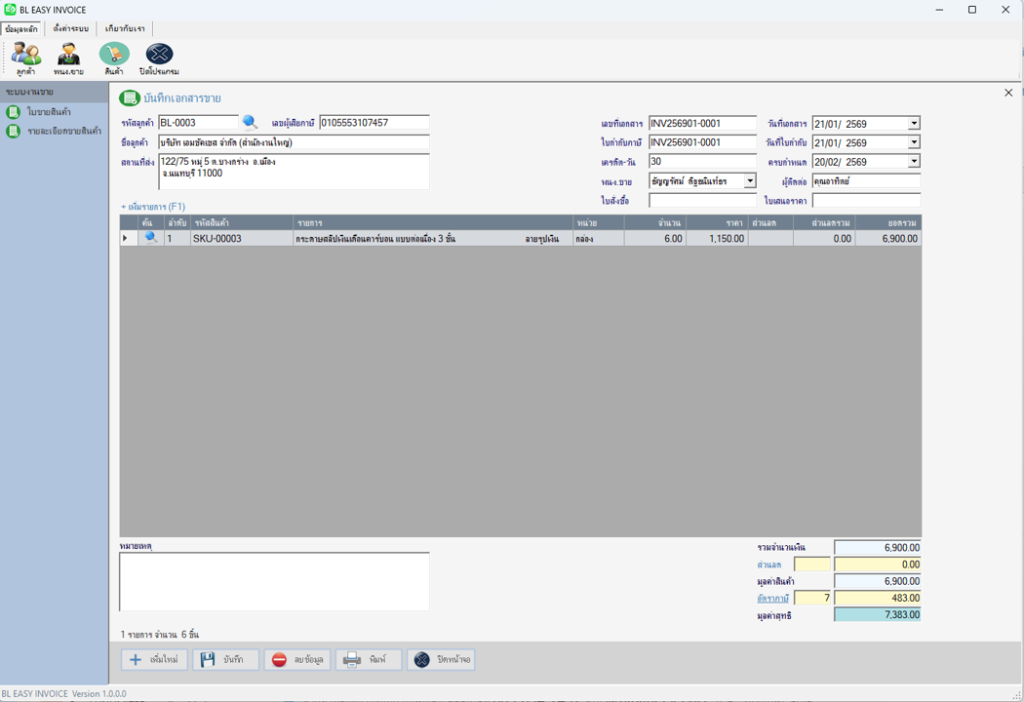1024x702 pixels.
Task: Expand the tax invoice date dropdown
Action: point(913,142)
